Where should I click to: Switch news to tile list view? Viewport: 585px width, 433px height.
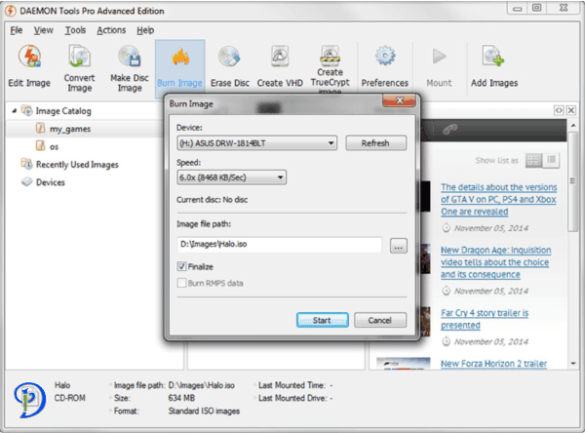pos(534,160)
